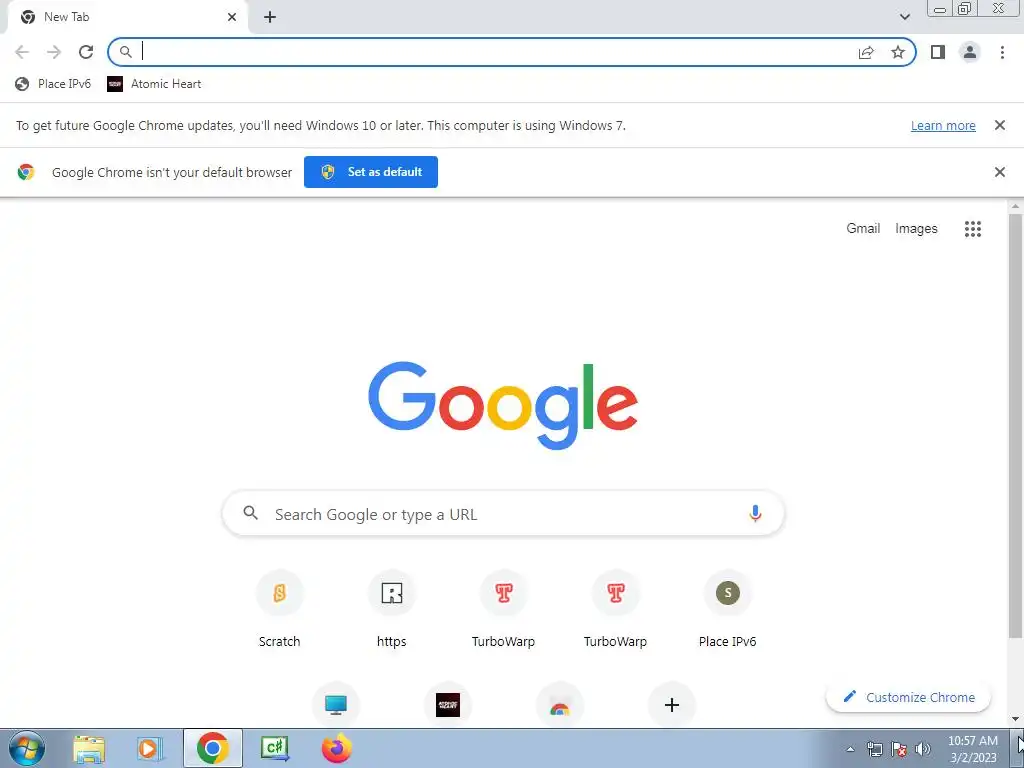Open the Windows Start button

pyautogui.click(x=27, y=748)
